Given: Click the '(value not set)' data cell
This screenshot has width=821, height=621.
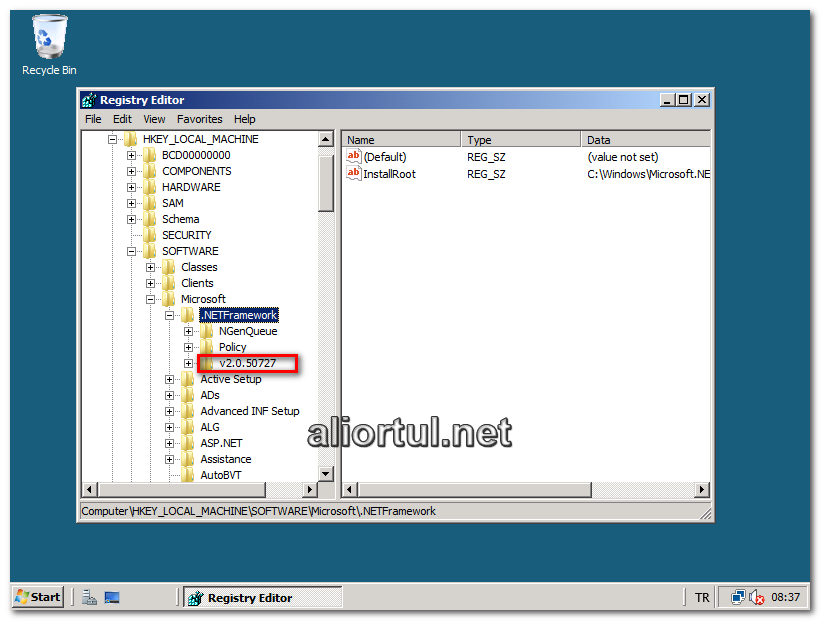Looking at the screenshot, I should (623, 157).
